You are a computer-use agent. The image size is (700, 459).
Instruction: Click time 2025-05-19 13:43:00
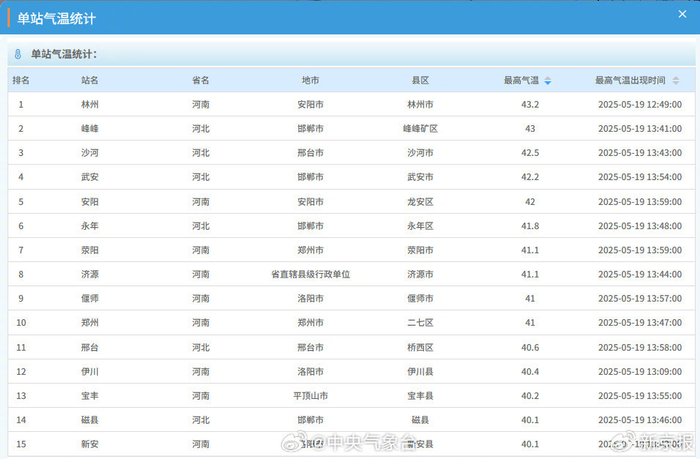(x=640, y=153)
